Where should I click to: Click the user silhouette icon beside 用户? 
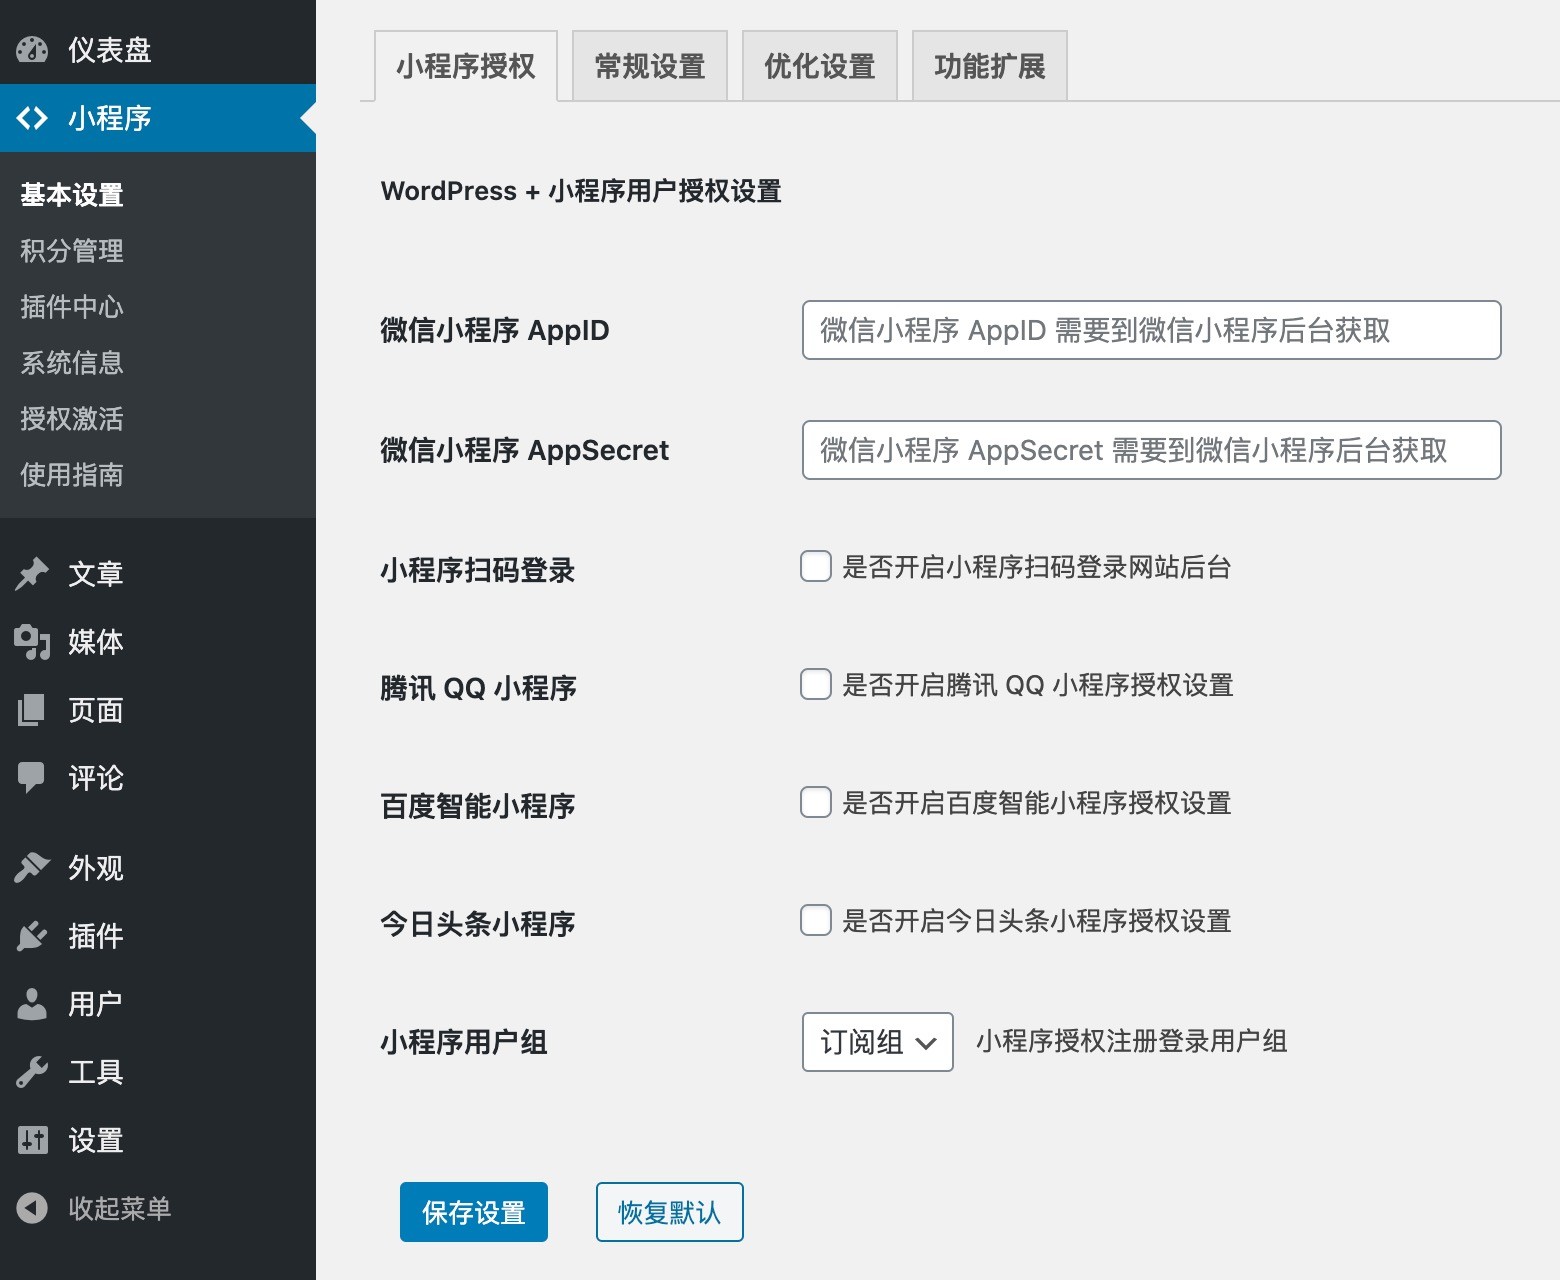pos(32,1003)
